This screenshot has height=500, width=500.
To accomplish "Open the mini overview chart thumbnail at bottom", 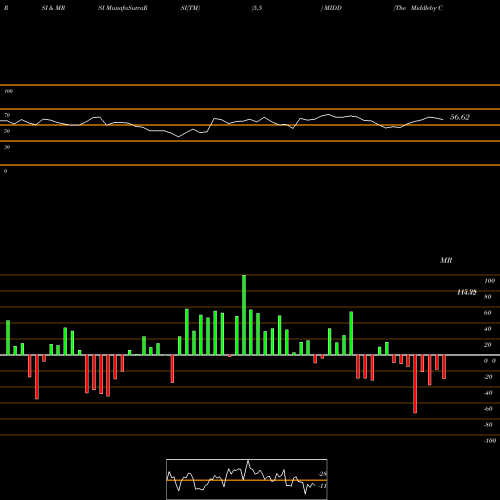I will (247, 479).
